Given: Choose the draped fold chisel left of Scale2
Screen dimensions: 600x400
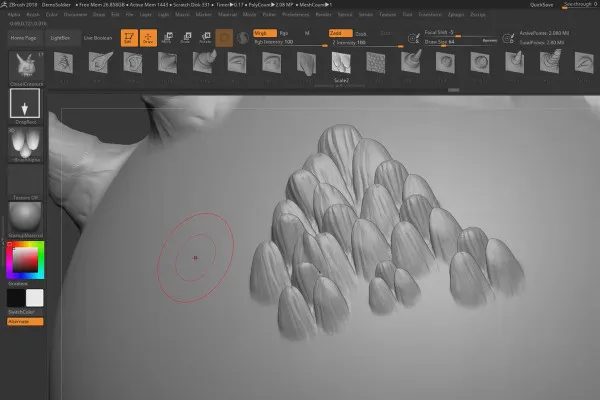Looking at the screenshot, I should click(x=307, y=63).
